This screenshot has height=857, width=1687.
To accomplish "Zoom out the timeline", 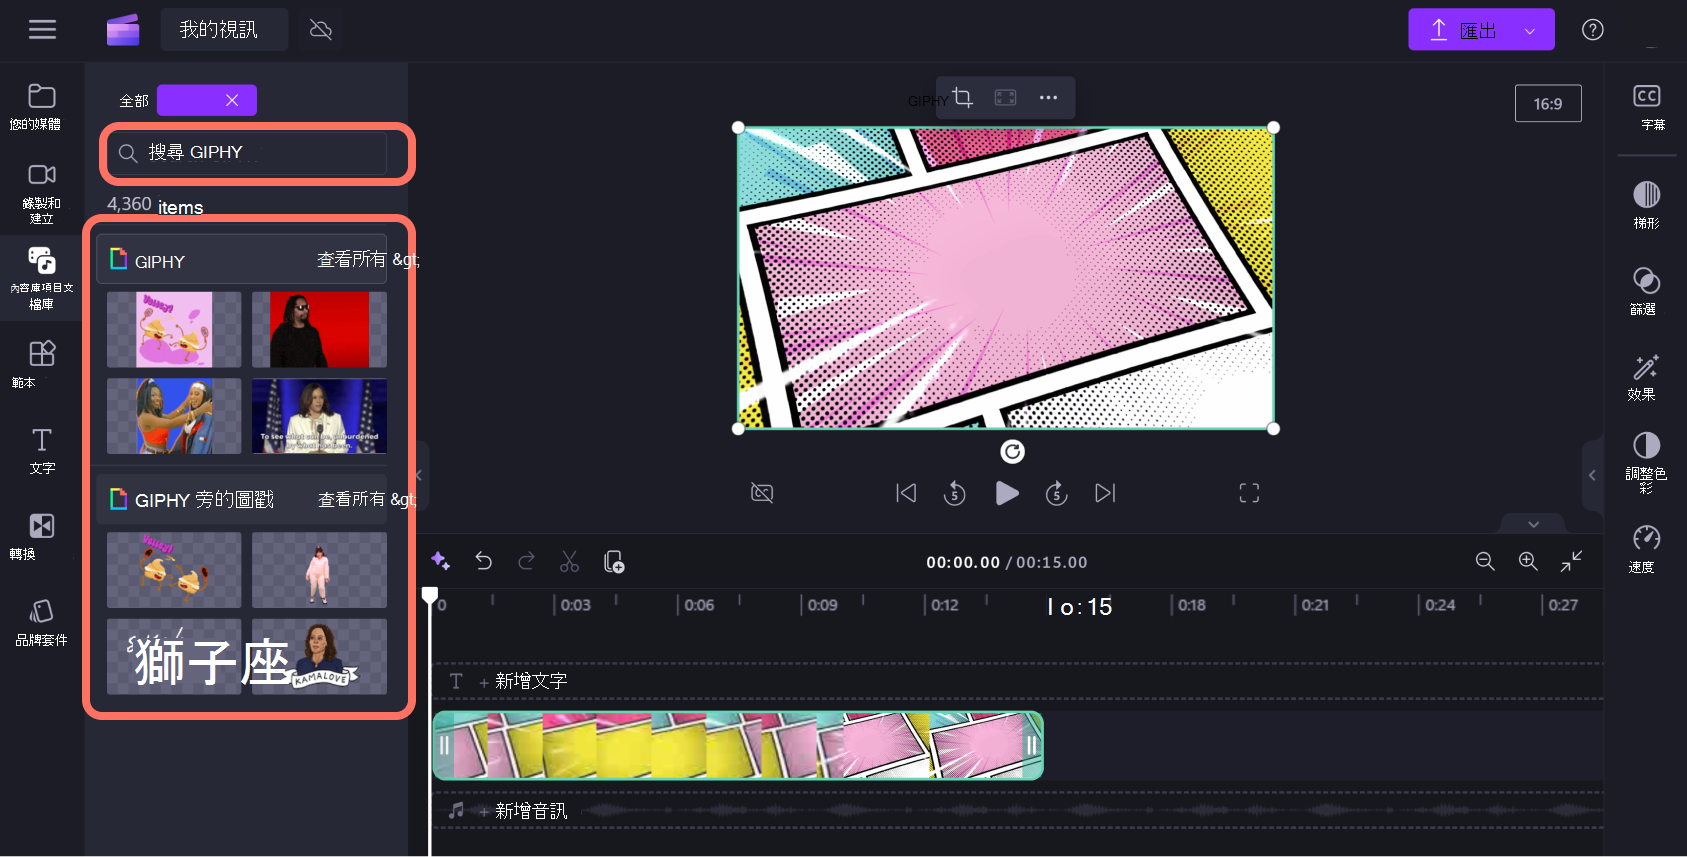I will [x=1485, y=561].
